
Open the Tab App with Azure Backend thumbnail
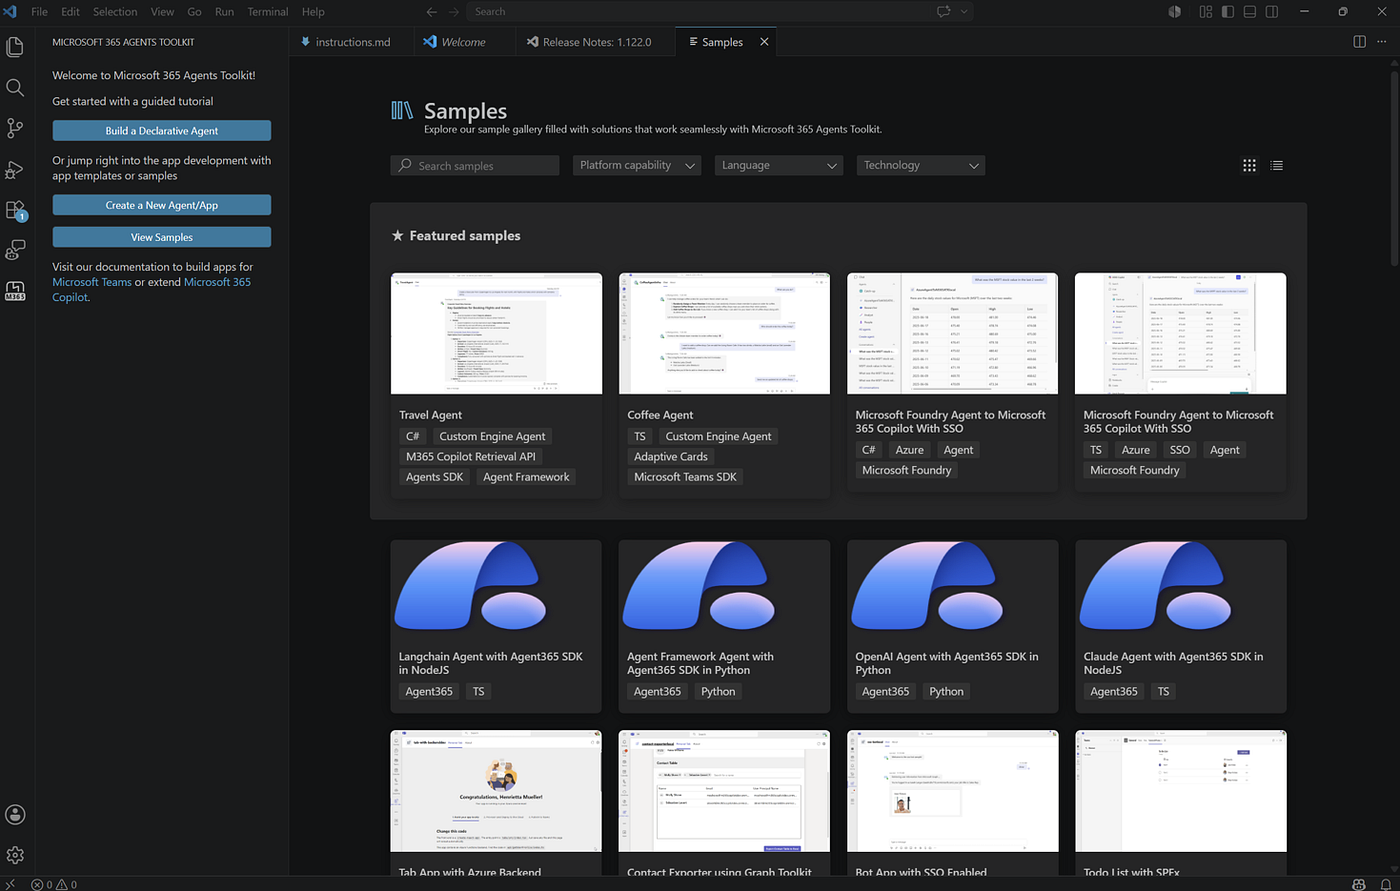point(496,791)
